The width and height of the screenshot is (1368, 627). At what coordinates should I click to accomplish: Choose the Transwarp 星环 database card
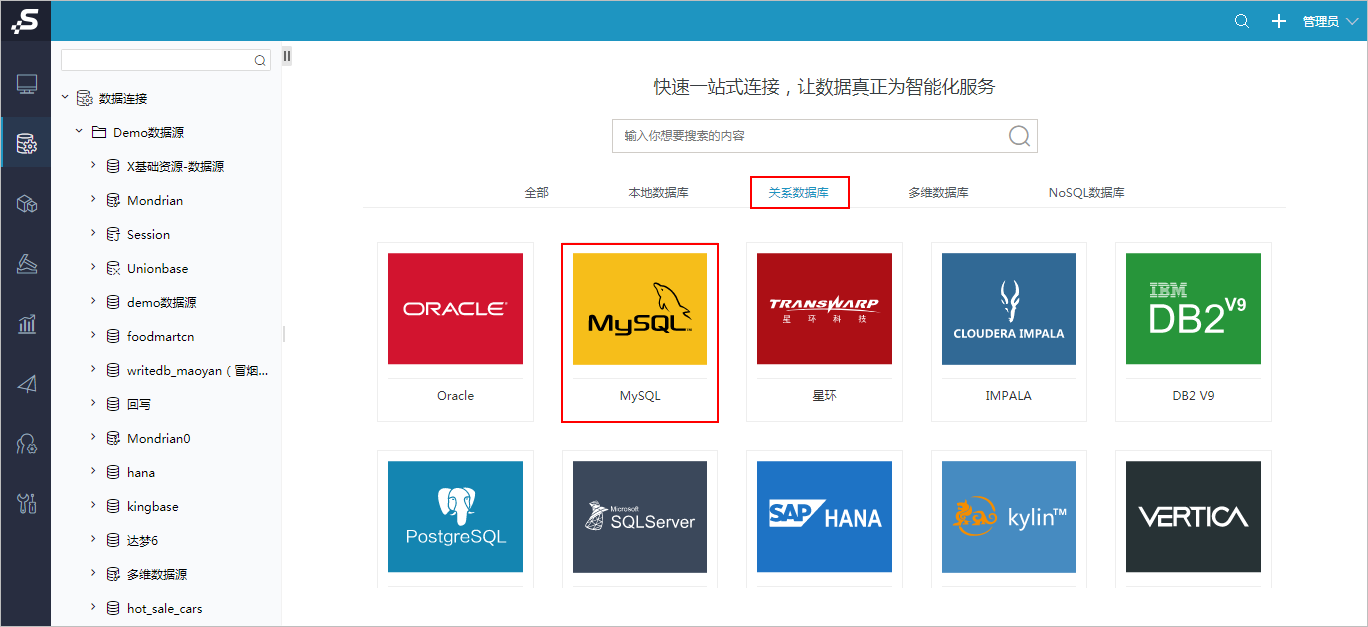[x=824, y=332]
